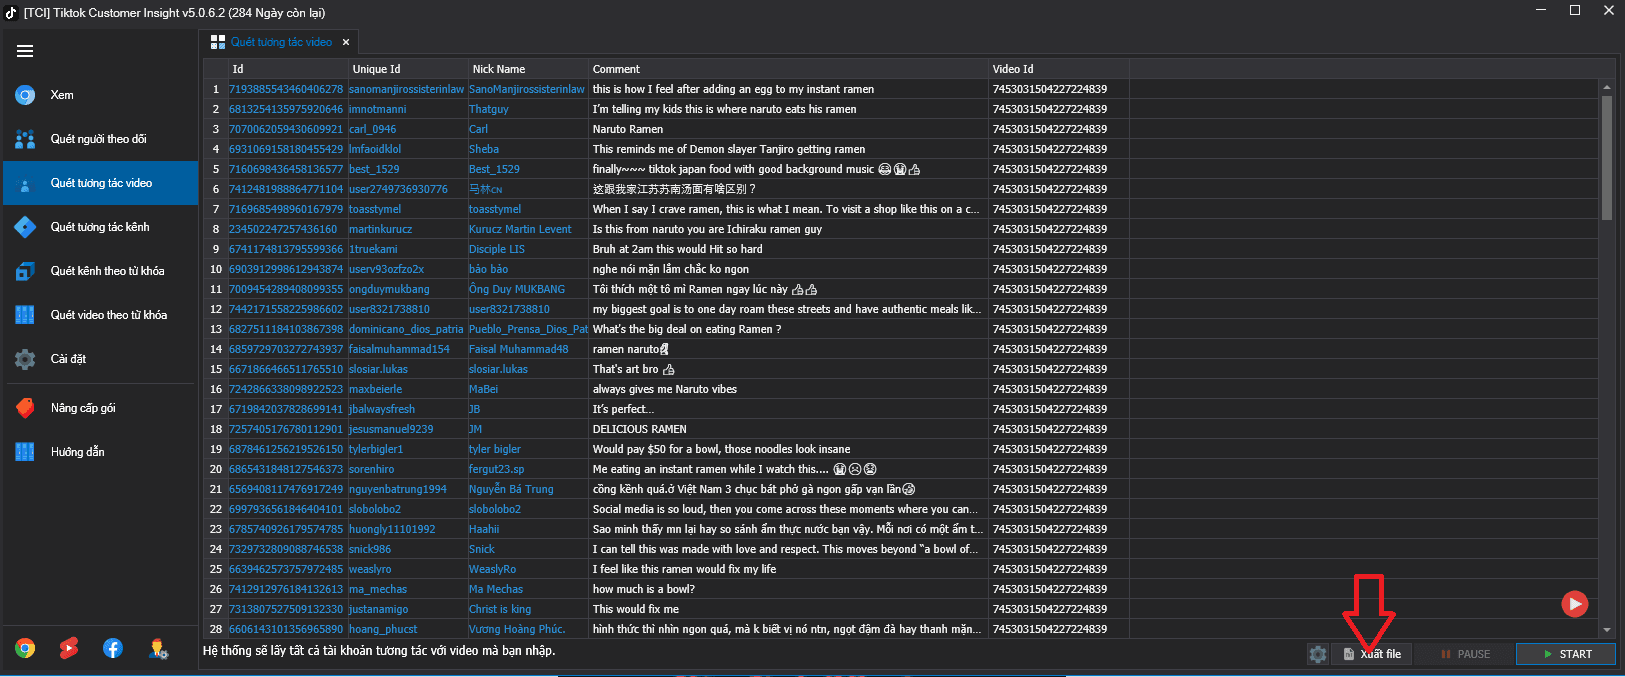Click the scrollbar up arrow

click(1607, 87)
